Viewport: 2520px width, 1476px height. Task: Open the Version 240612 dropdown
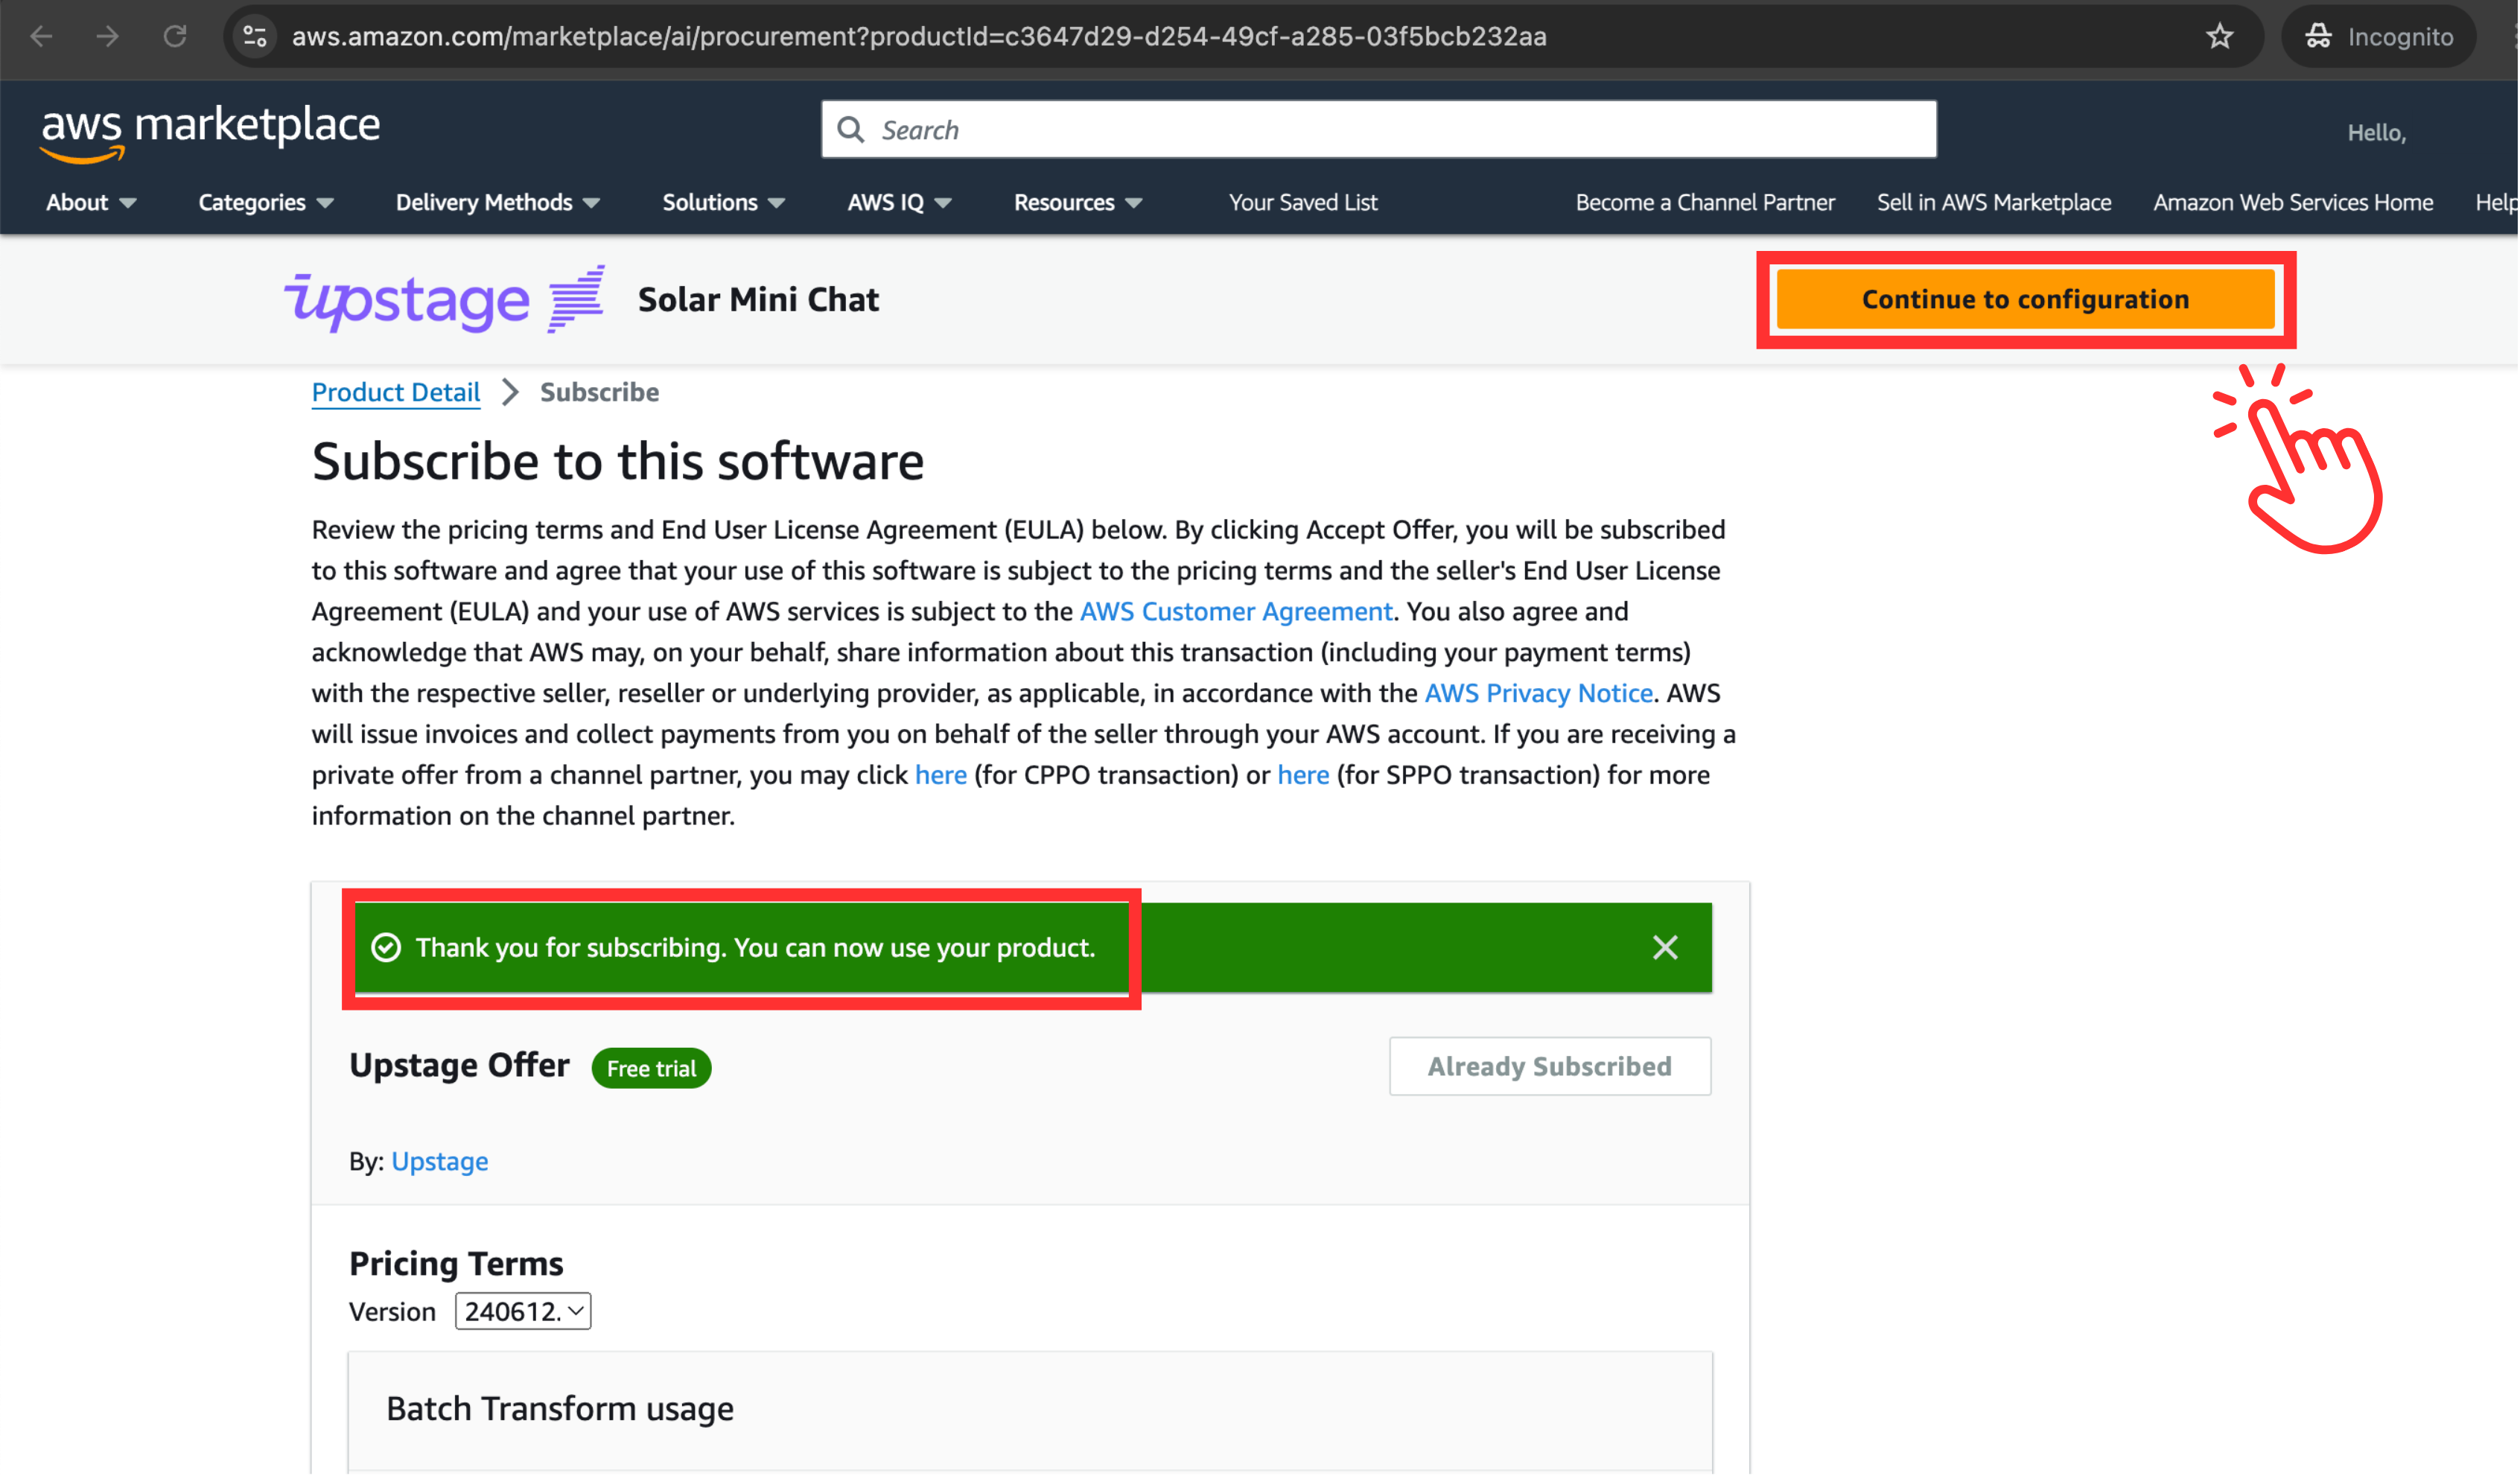[x=523, y=1312]
